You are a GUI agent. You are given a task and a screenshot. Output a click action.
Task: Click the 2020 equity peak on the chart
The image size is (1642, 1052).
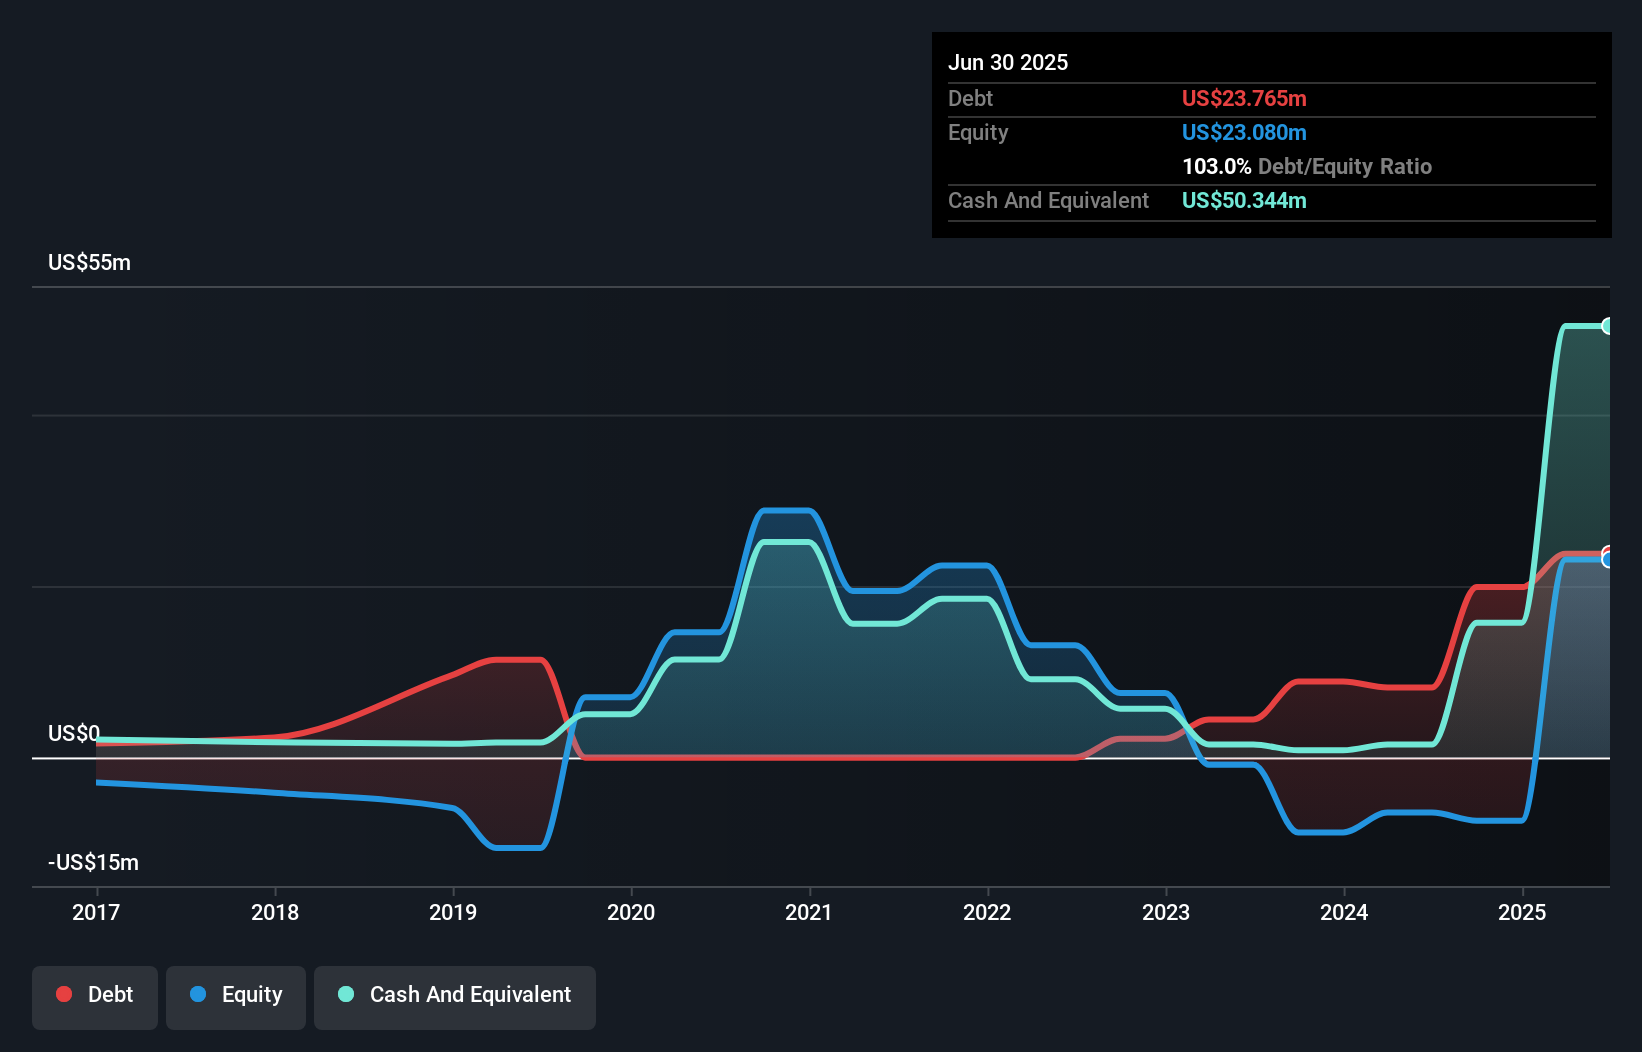(787, 512)
